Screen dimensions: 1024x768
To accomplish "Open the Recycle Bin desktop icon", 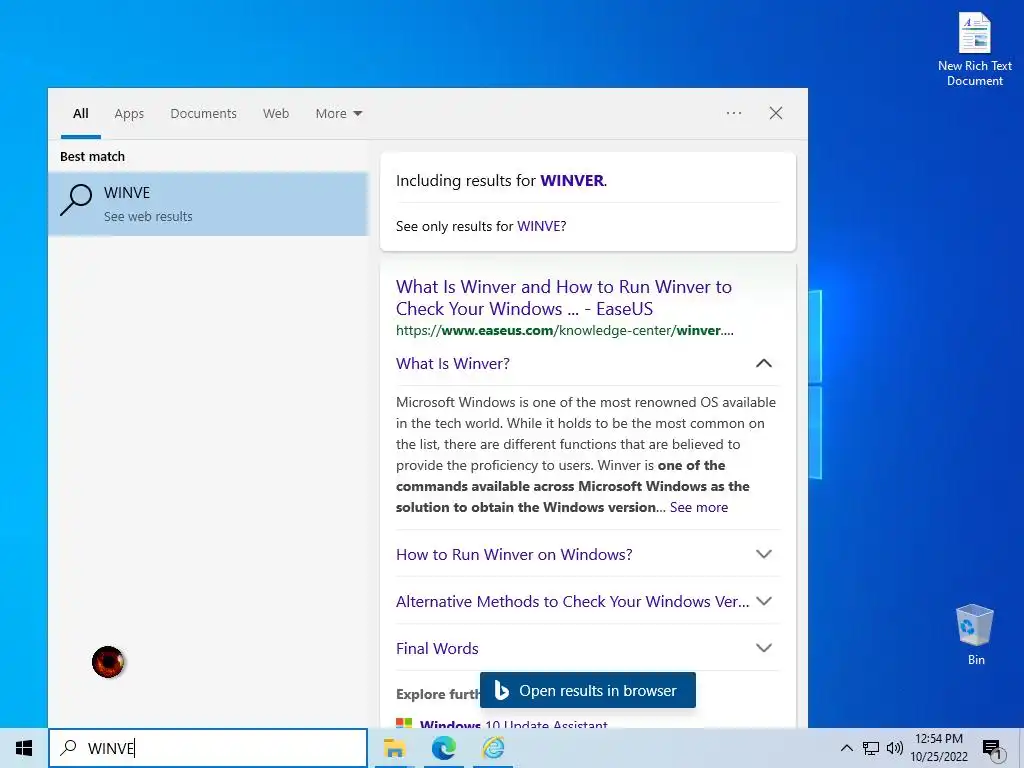I will pos(975,634).
